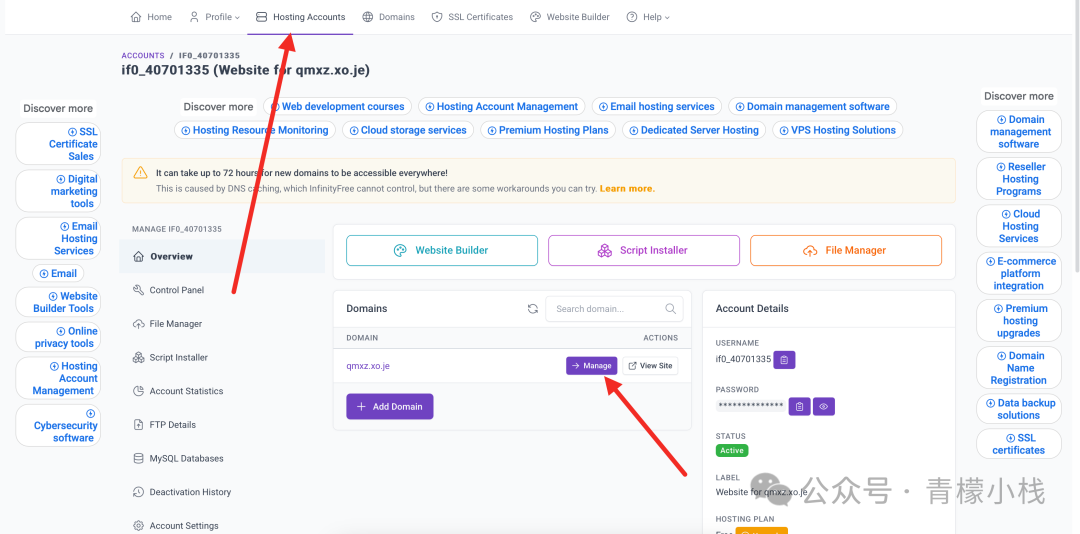The height and width of the screenshot is (534, 1080).
Task: Copy the password with clipboard icon
Action: 799,406
